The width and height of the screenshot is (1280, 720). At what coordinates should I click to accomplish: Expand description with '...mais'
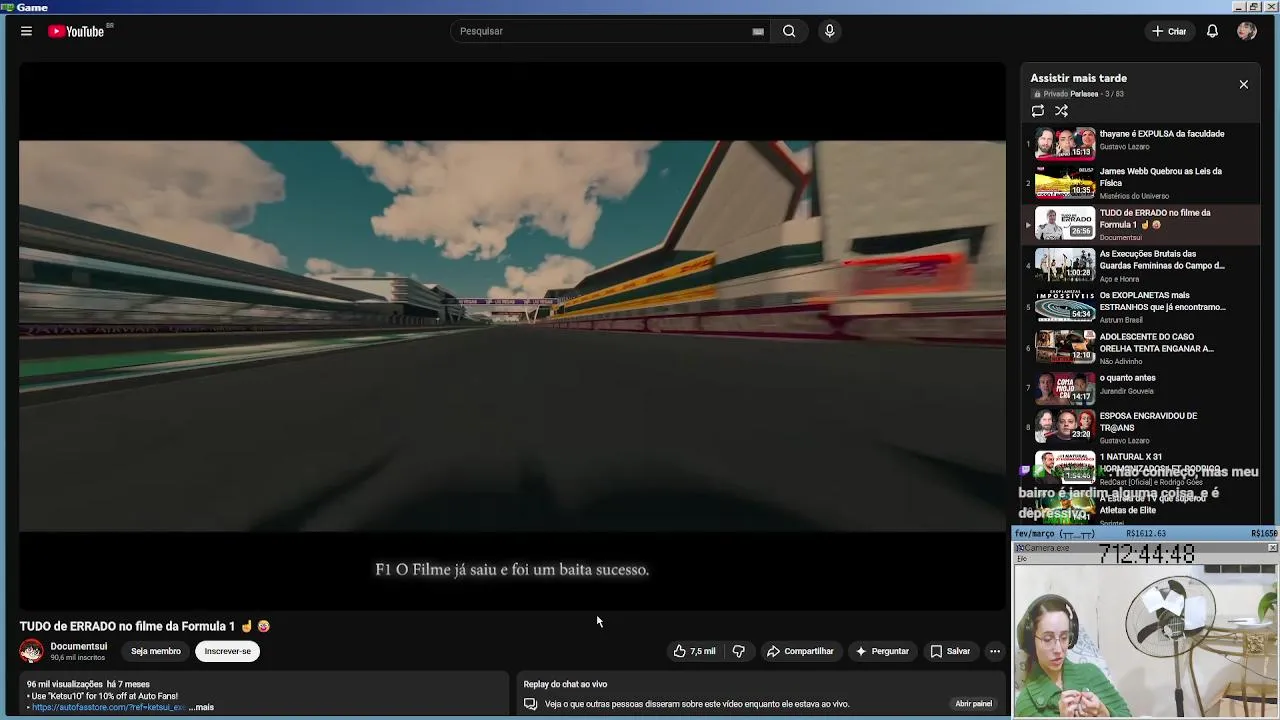click(201, 707)
